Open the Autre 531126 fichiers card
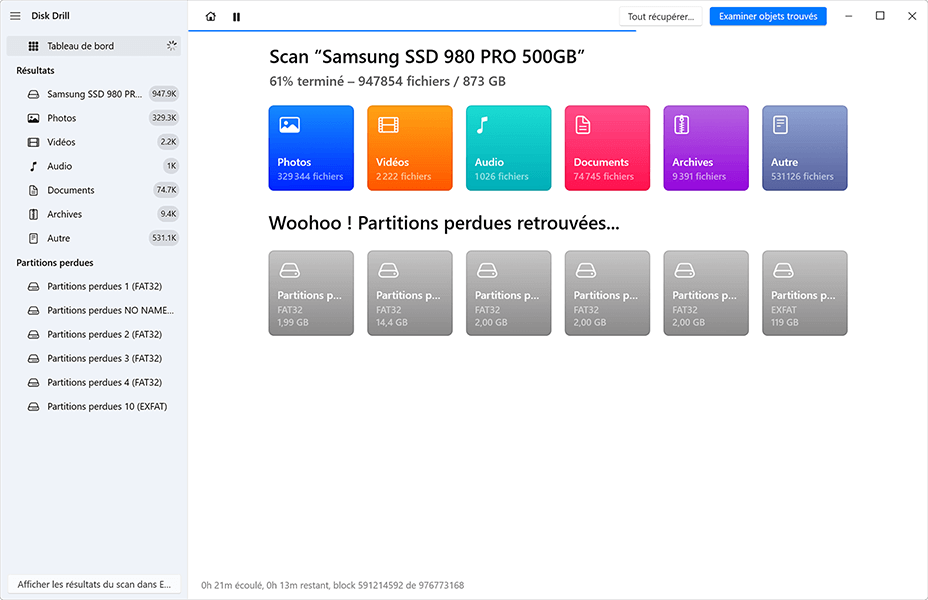Viewport: 928px width, 600px height. (805, 148)
